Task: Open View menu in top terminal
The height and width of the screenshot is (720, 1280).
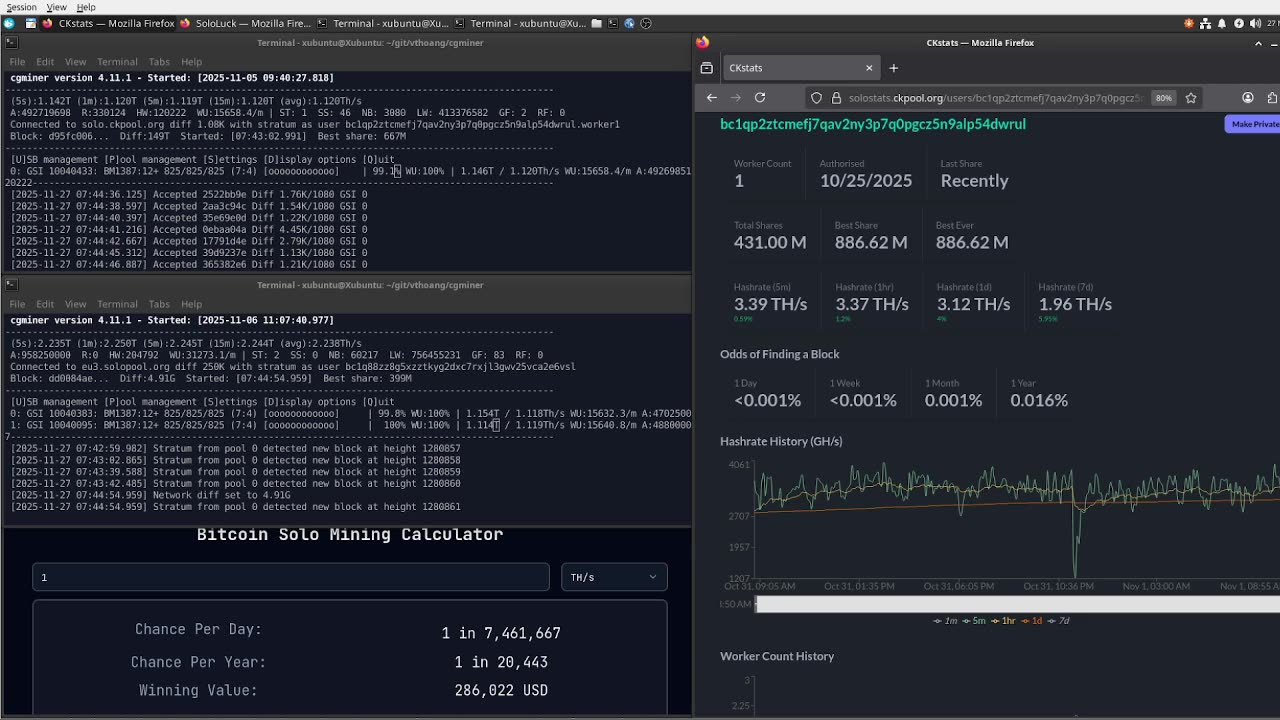Action: (75, 62)
